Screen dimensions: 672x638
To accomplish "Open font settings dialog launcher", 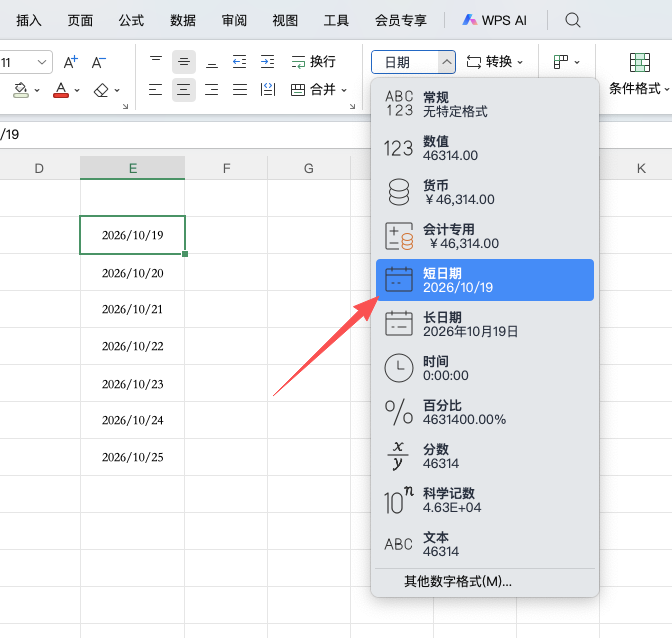I will (x=125, y=106).
